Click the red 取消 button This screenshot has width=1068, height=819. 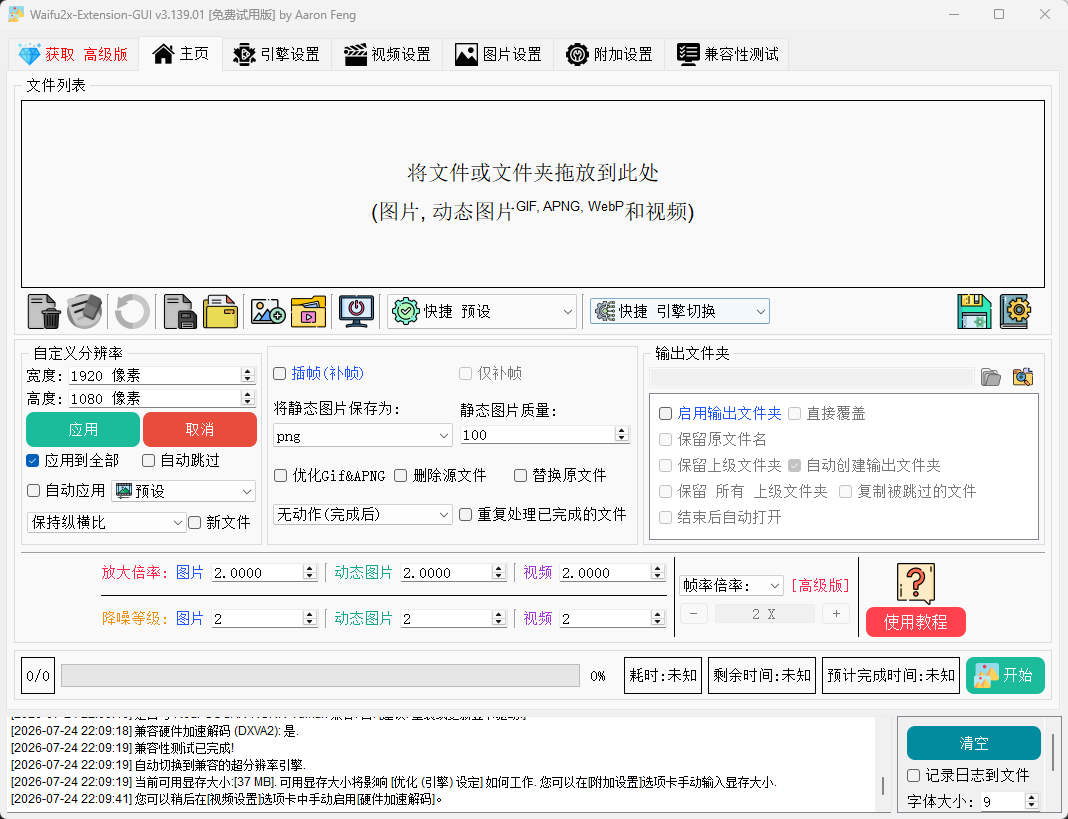[200, 429]
